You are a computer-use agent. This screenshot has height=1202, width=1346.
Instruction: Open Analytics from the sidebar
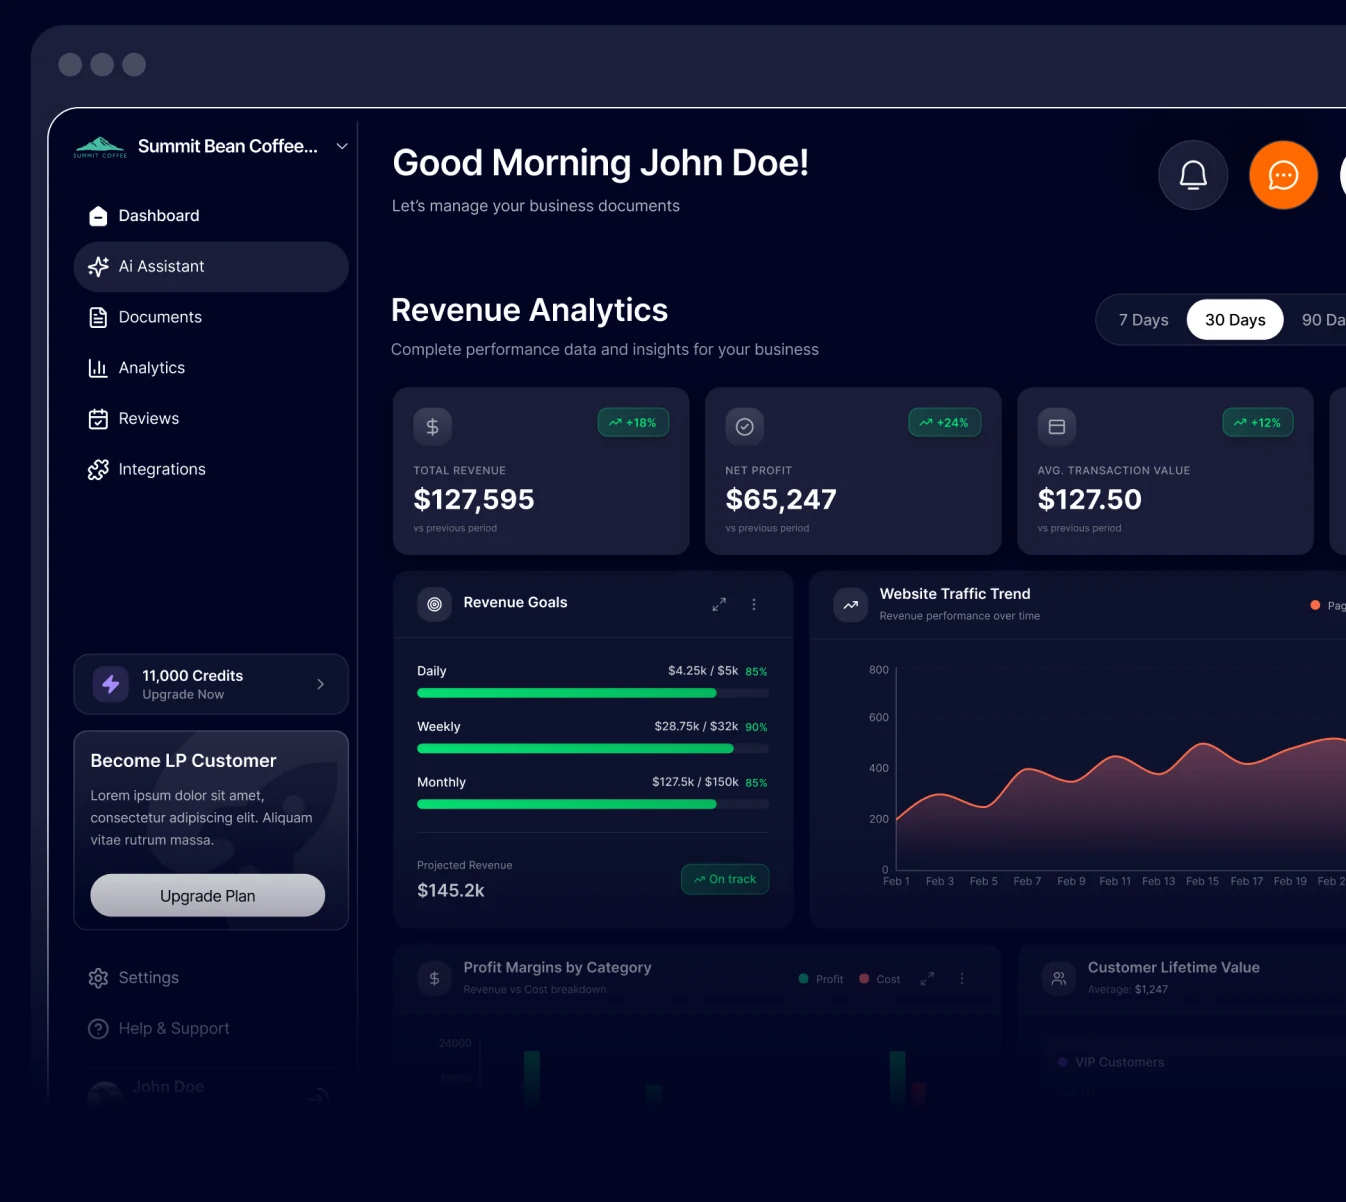(x=211, y=368)
